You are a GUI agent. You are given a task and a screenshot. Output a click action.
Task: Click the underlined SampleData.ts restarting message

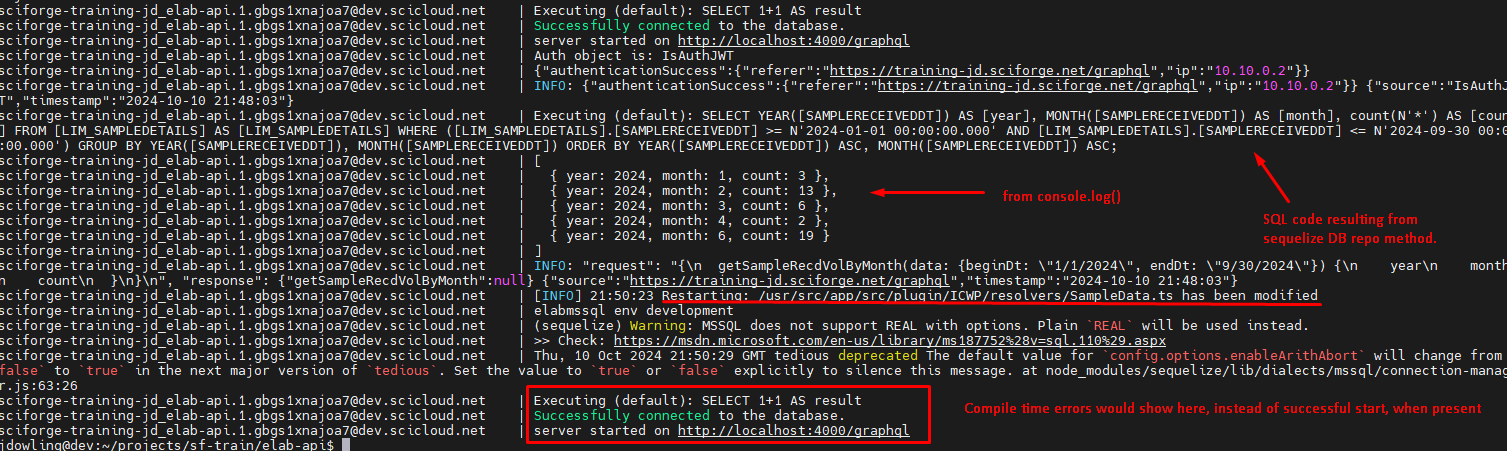[989, 296]
